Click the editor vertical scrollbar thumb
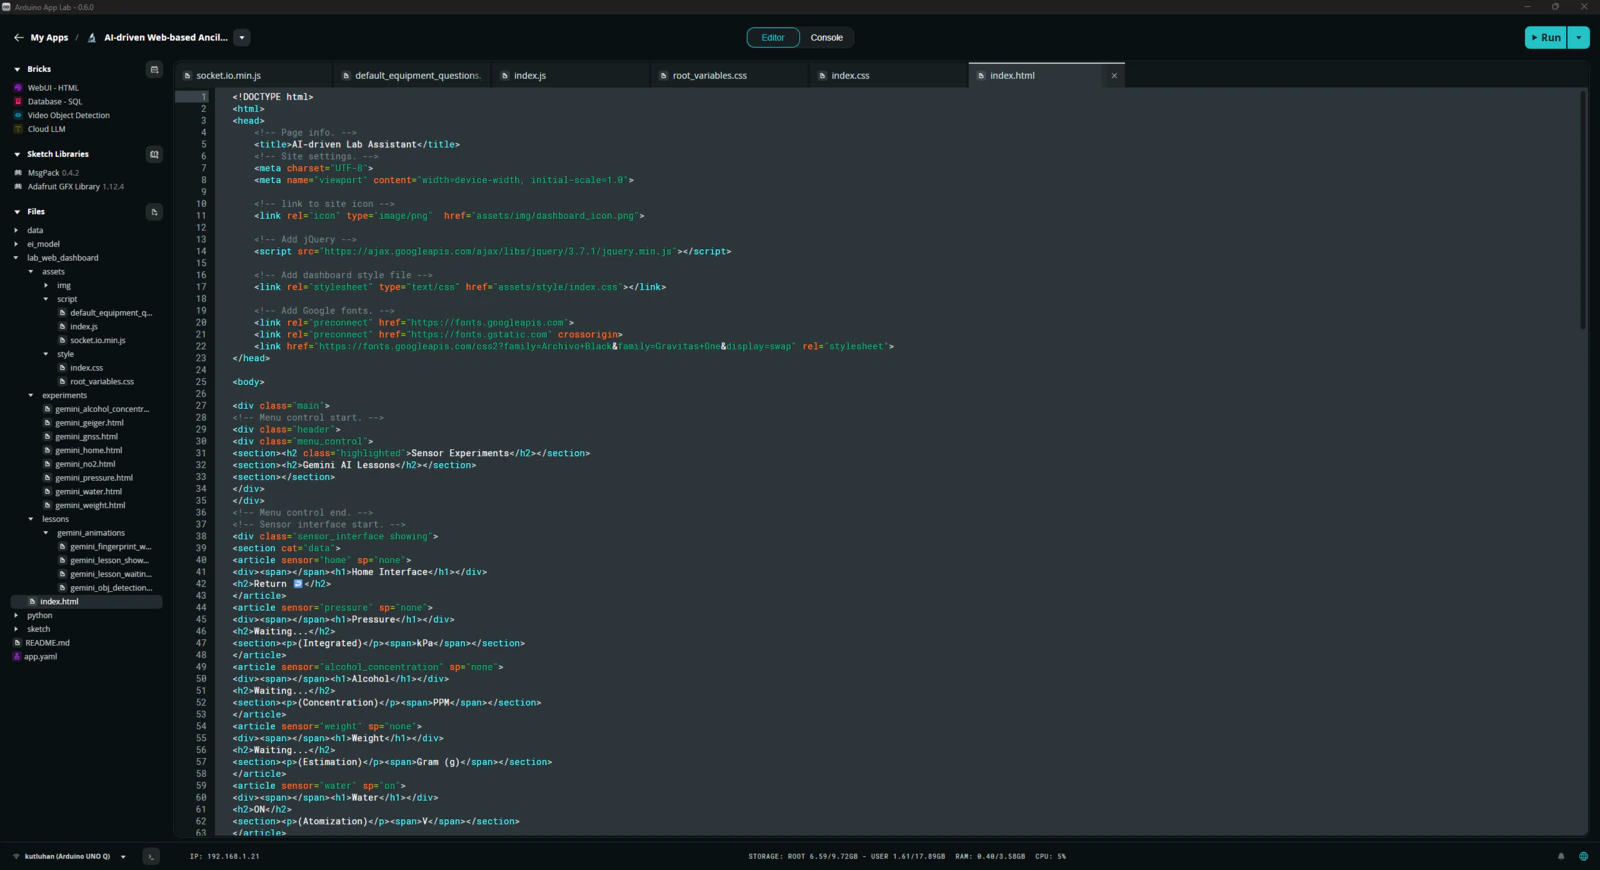The width and height of the screenshot is (1600, 870). (x=1583, y=210)
